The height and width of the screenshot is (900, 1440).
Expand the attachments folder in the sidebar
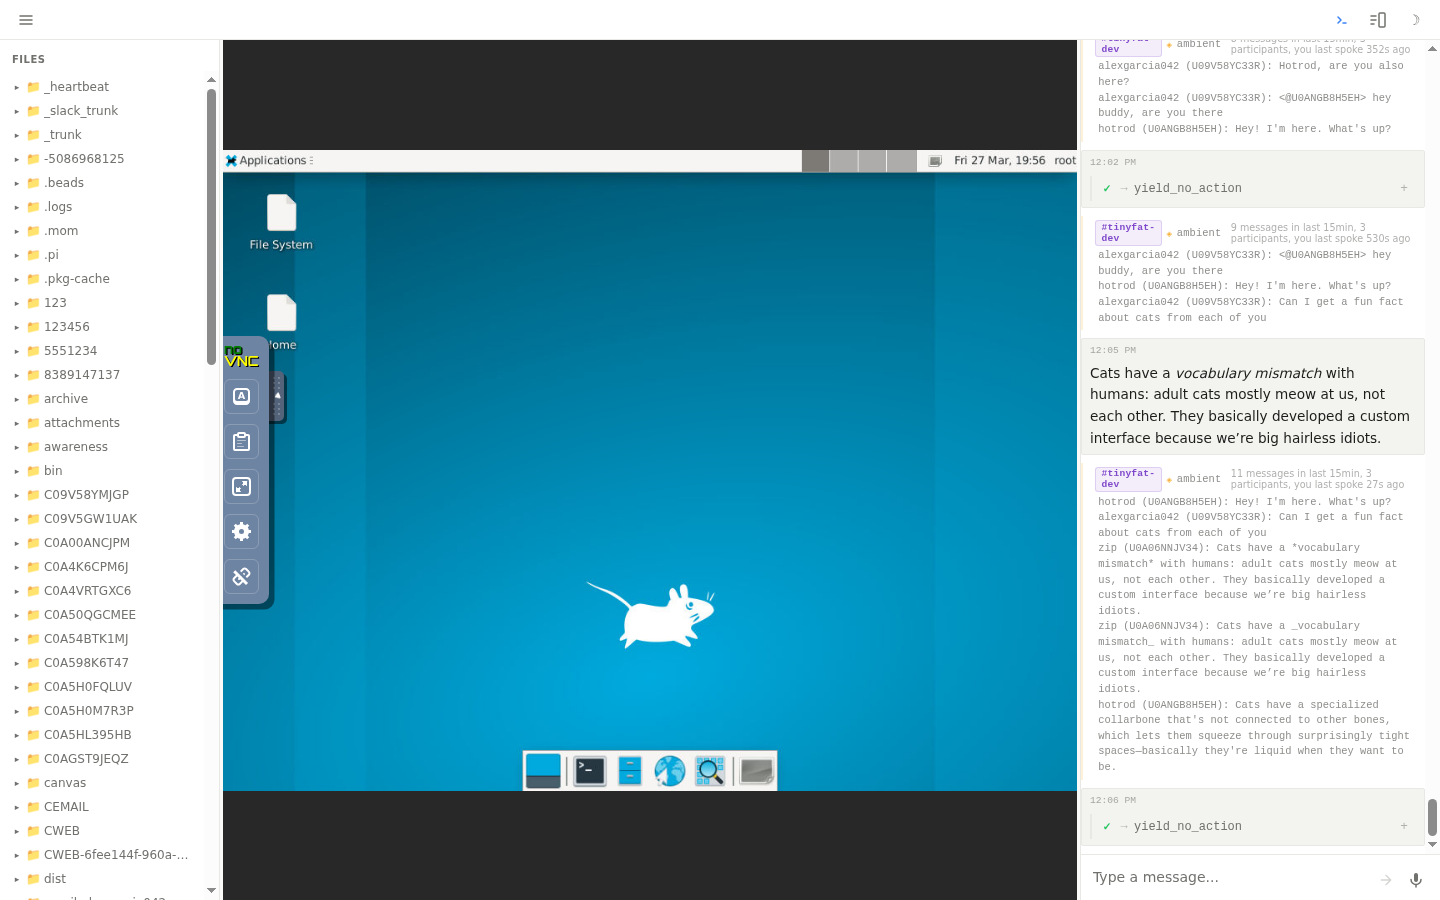pyautogui.click(x=17, y=422)
